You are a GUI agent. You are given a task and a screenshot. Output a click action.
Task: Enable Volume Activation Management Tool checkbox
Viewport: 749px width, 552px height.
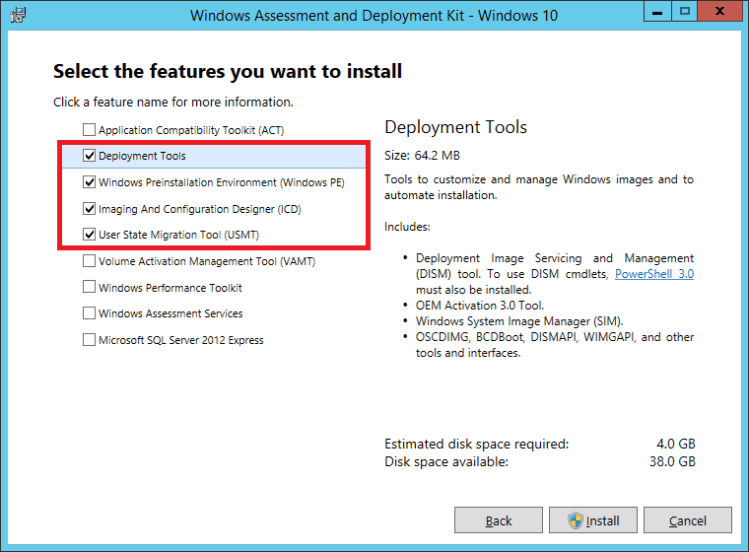point(90,262)
